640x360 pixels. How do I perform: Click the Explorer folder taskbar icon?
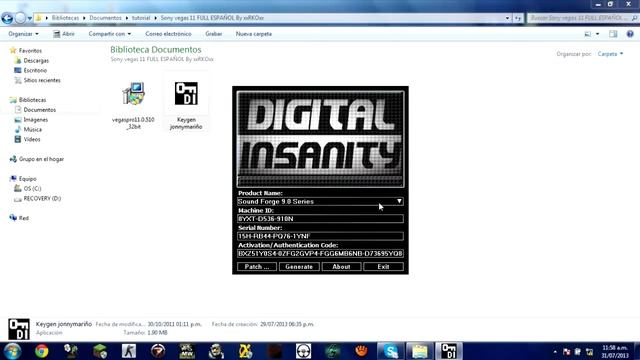[420, 351]
